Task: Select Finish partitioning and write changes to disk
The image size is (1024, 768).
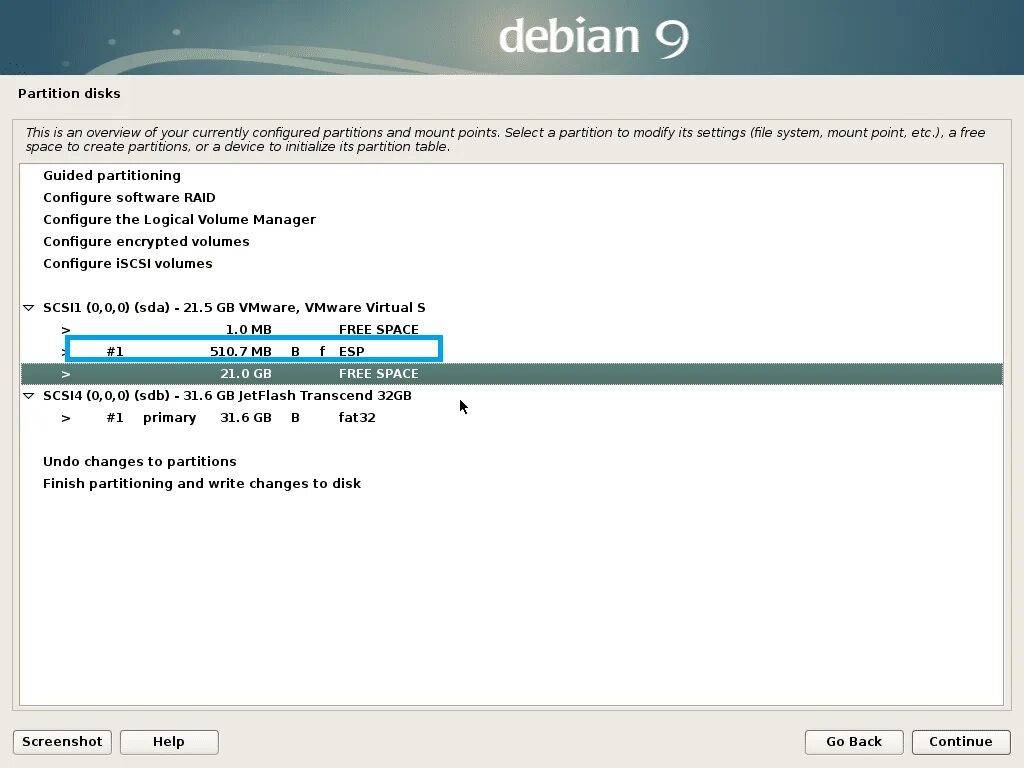Action: coord(202,484)
